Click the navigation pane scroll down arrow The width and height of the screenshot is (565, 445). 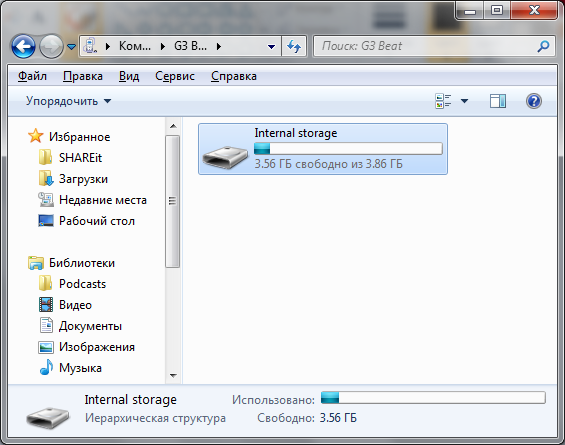click(x=173, y=375)
